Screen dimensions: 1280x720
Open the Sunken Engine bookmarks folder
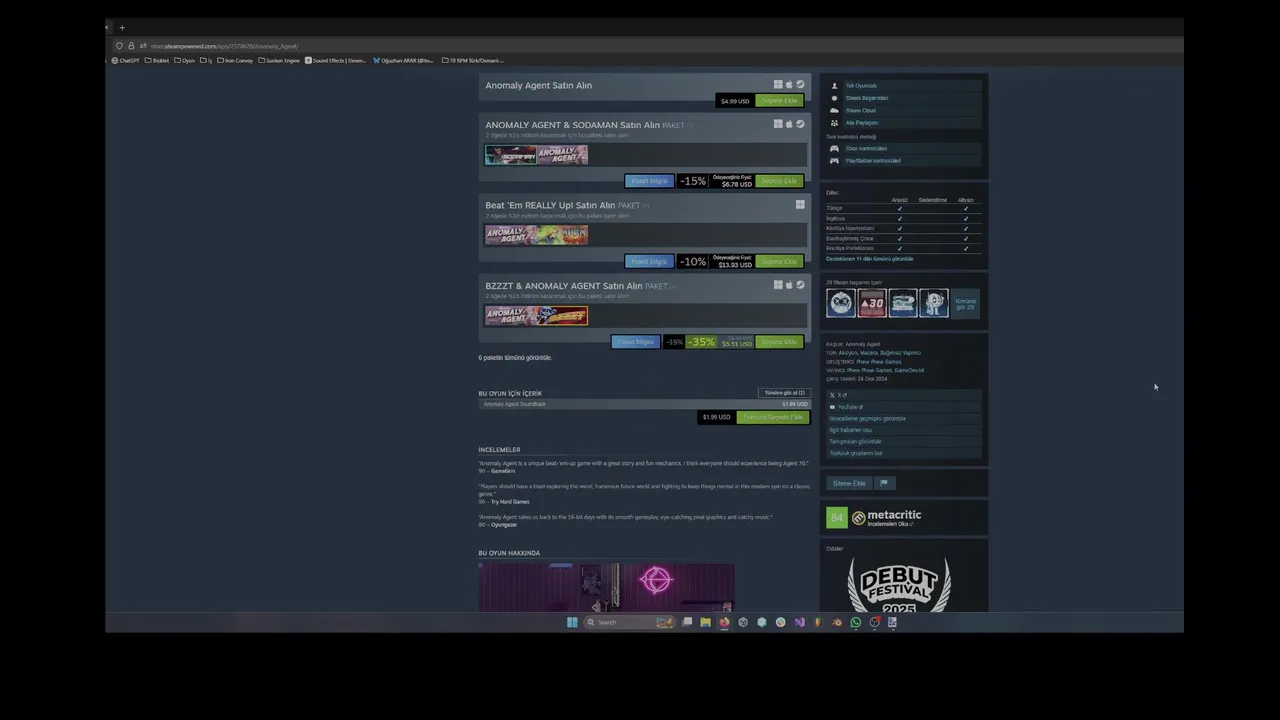[279, 60]
